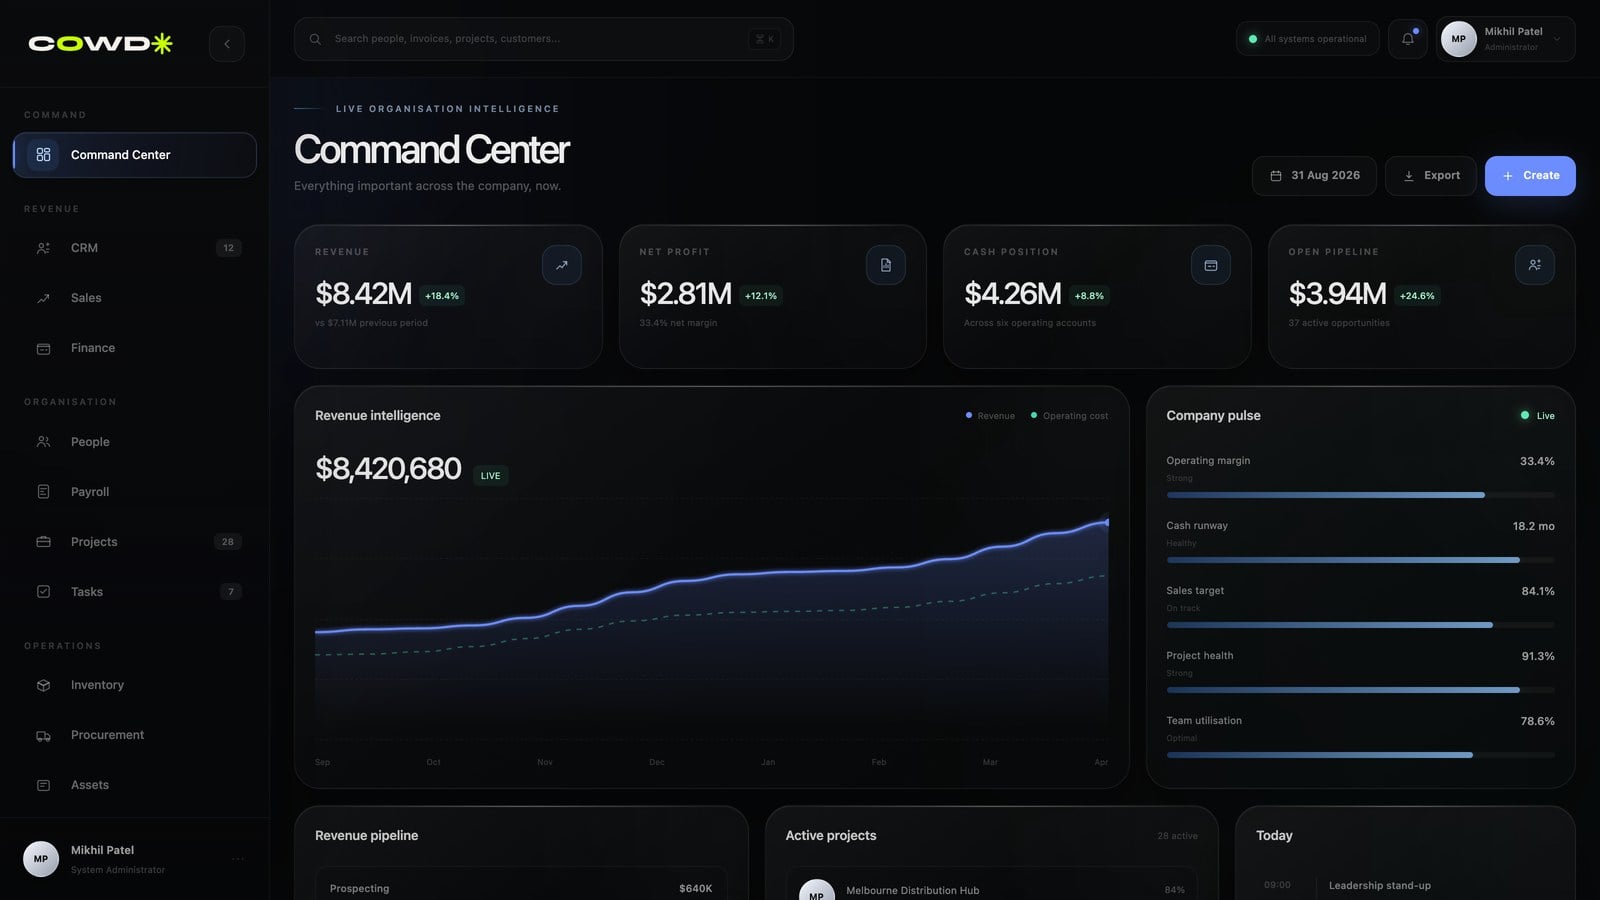1600x900 pixels.
Task: Open the sidebar user options ellipsis
Action: coord(238,859)
